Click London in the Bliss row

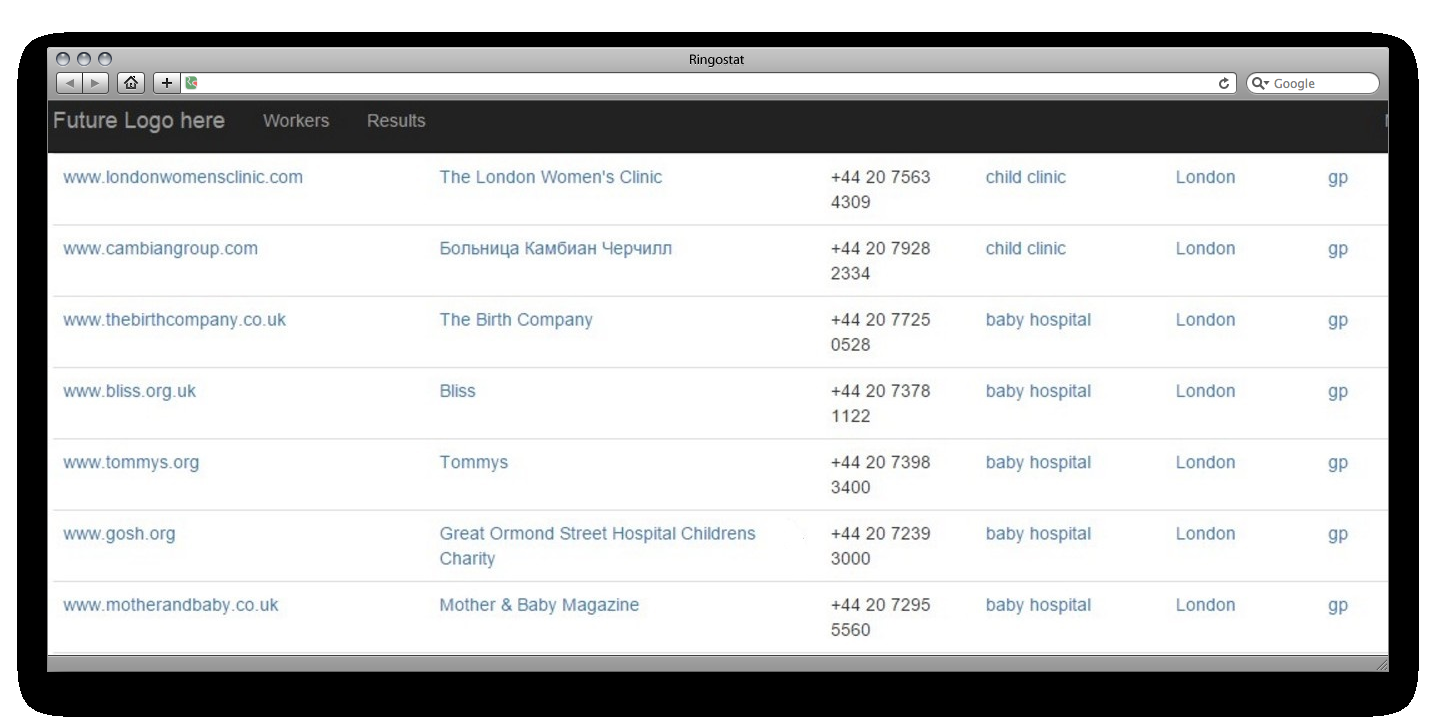1205,391
